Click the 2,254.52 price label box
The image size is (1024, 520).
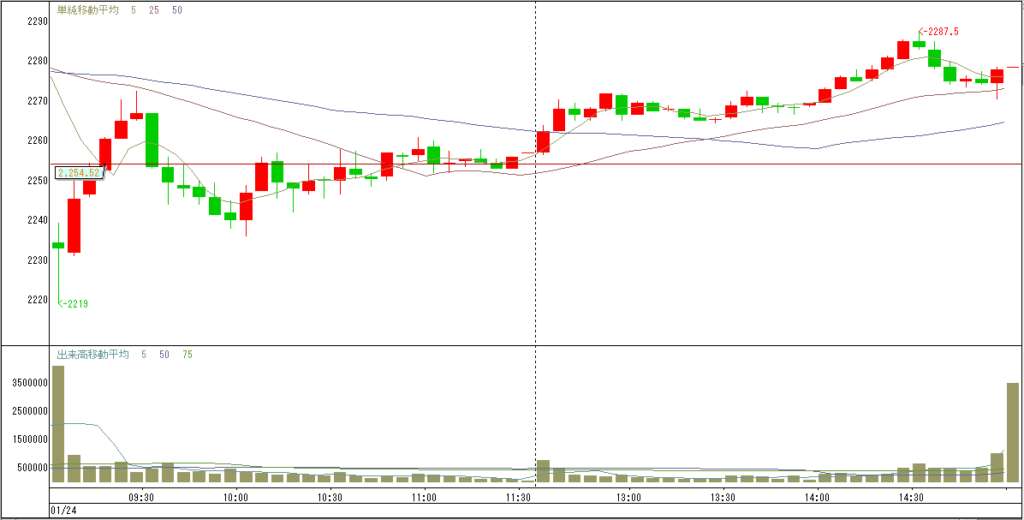[x=78, y=173]
